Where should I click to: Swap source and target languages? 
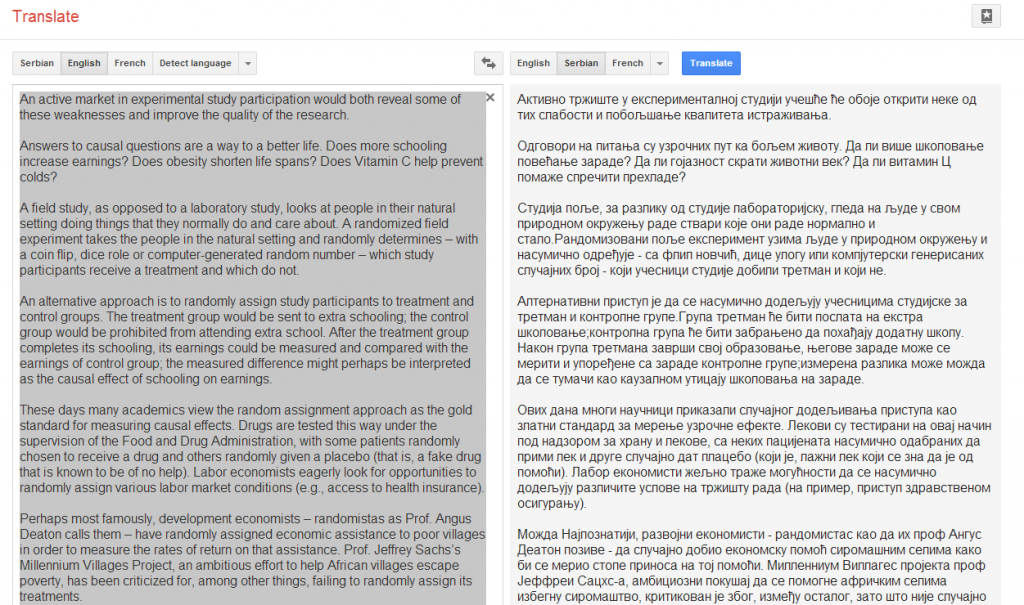tap(488, 63)
